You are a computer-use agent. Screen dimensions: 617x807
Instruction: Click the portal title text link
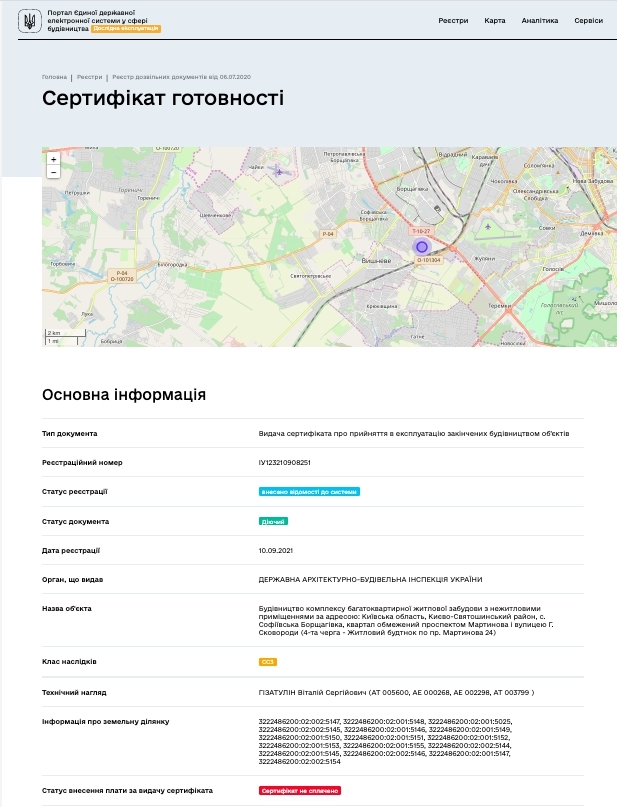97,21
